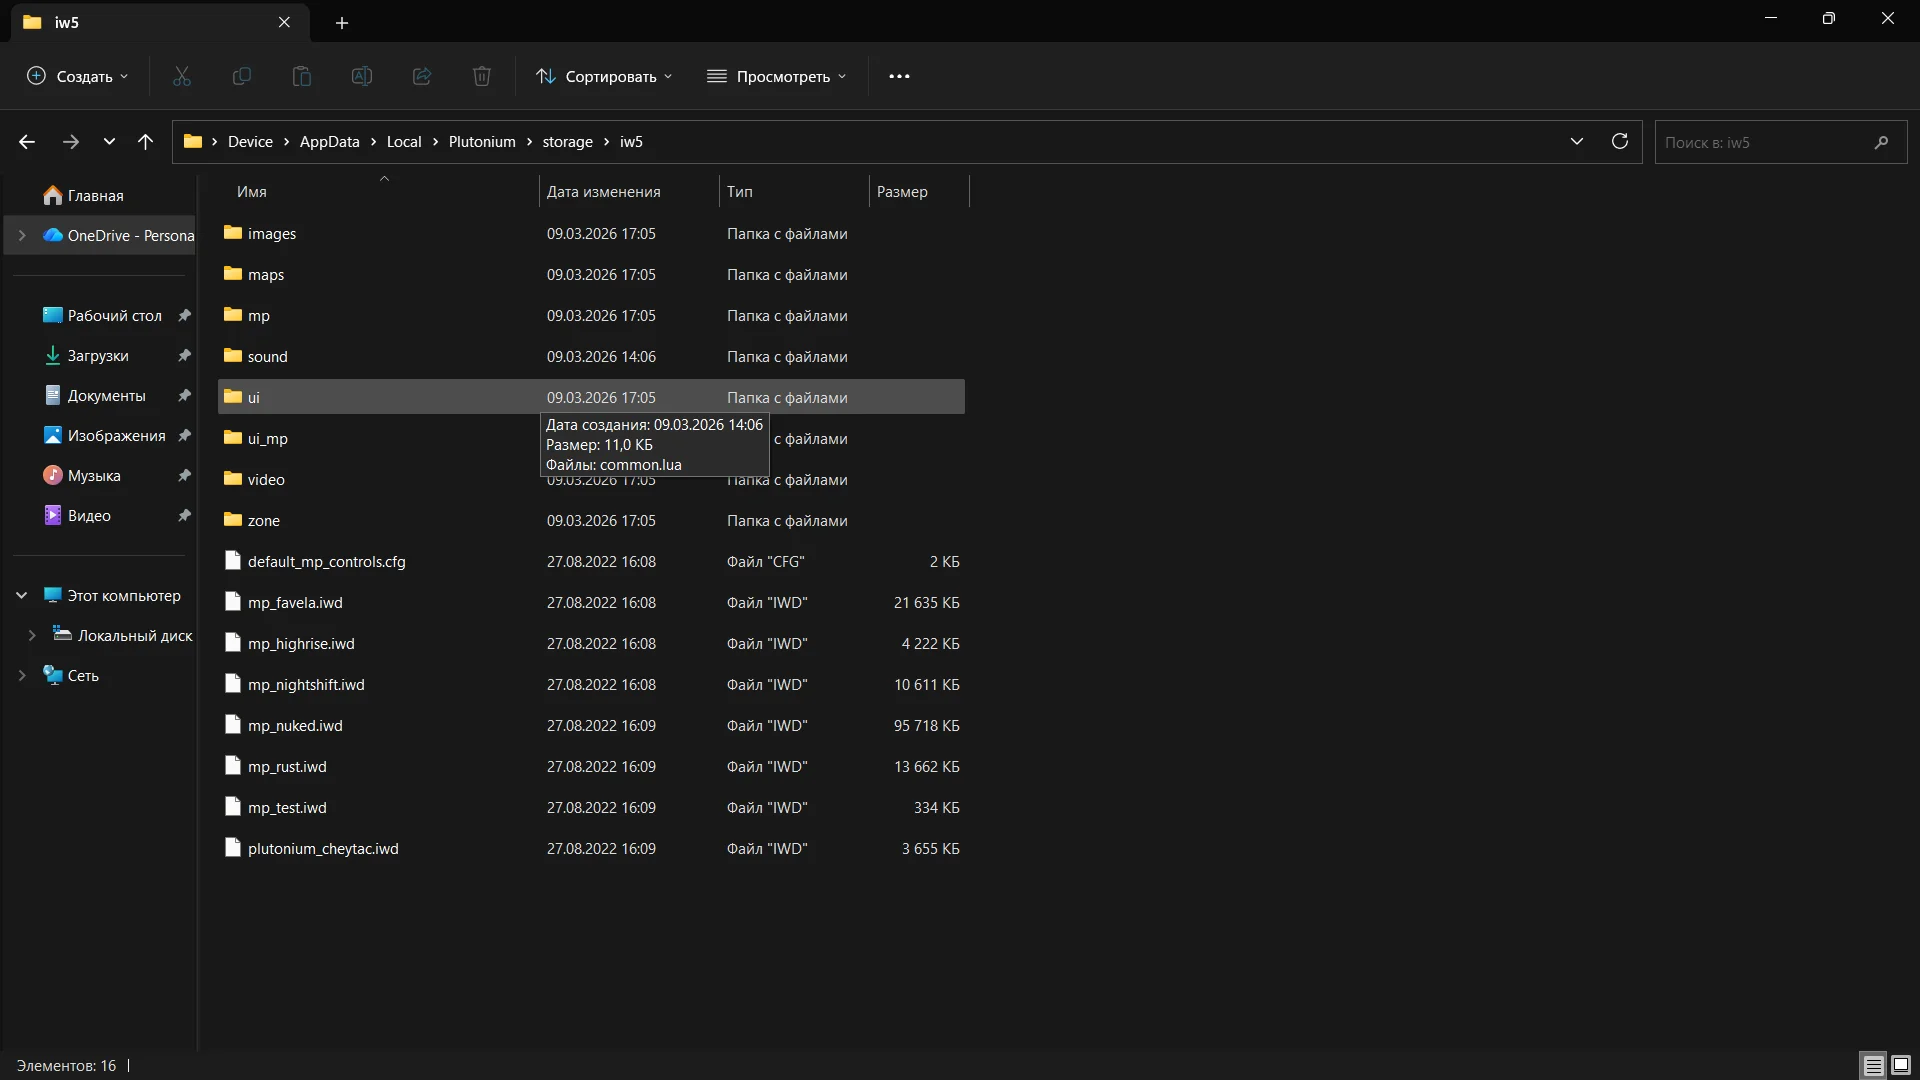Click the Delete trash can icon
This screenshot has height=1080, width=1920.
click(482, 76)
